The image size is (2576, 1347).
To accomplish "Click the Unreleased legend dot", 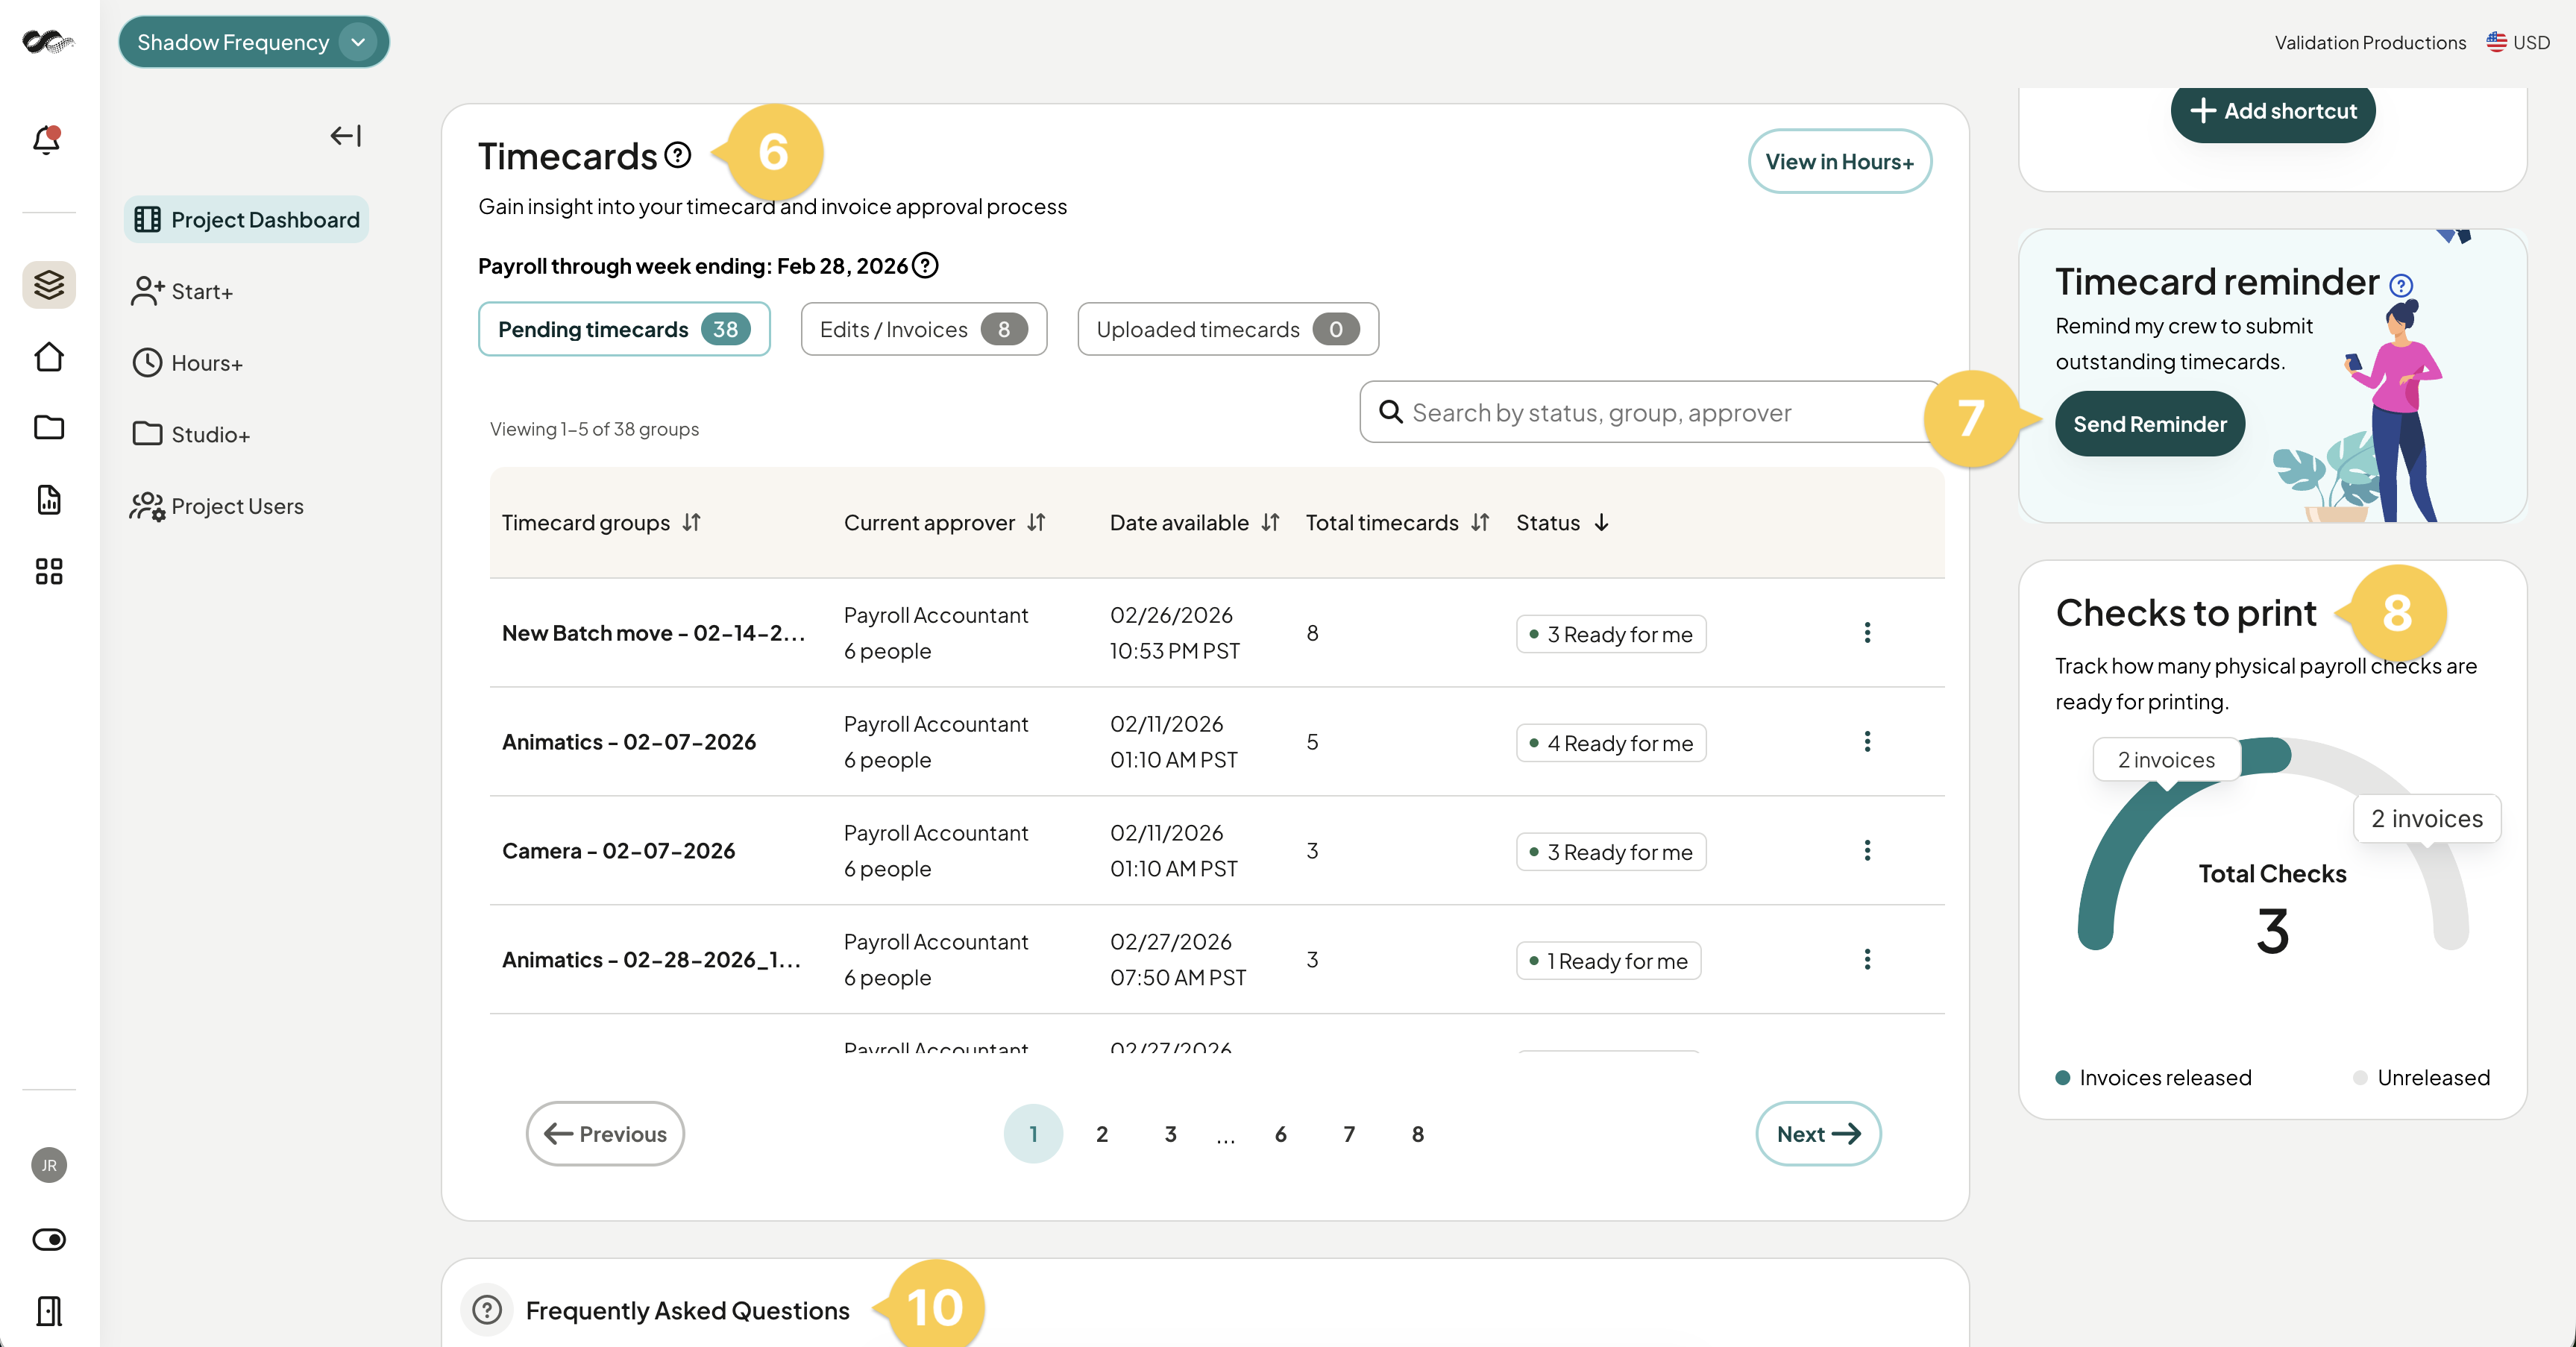I will point(2360,1078).
